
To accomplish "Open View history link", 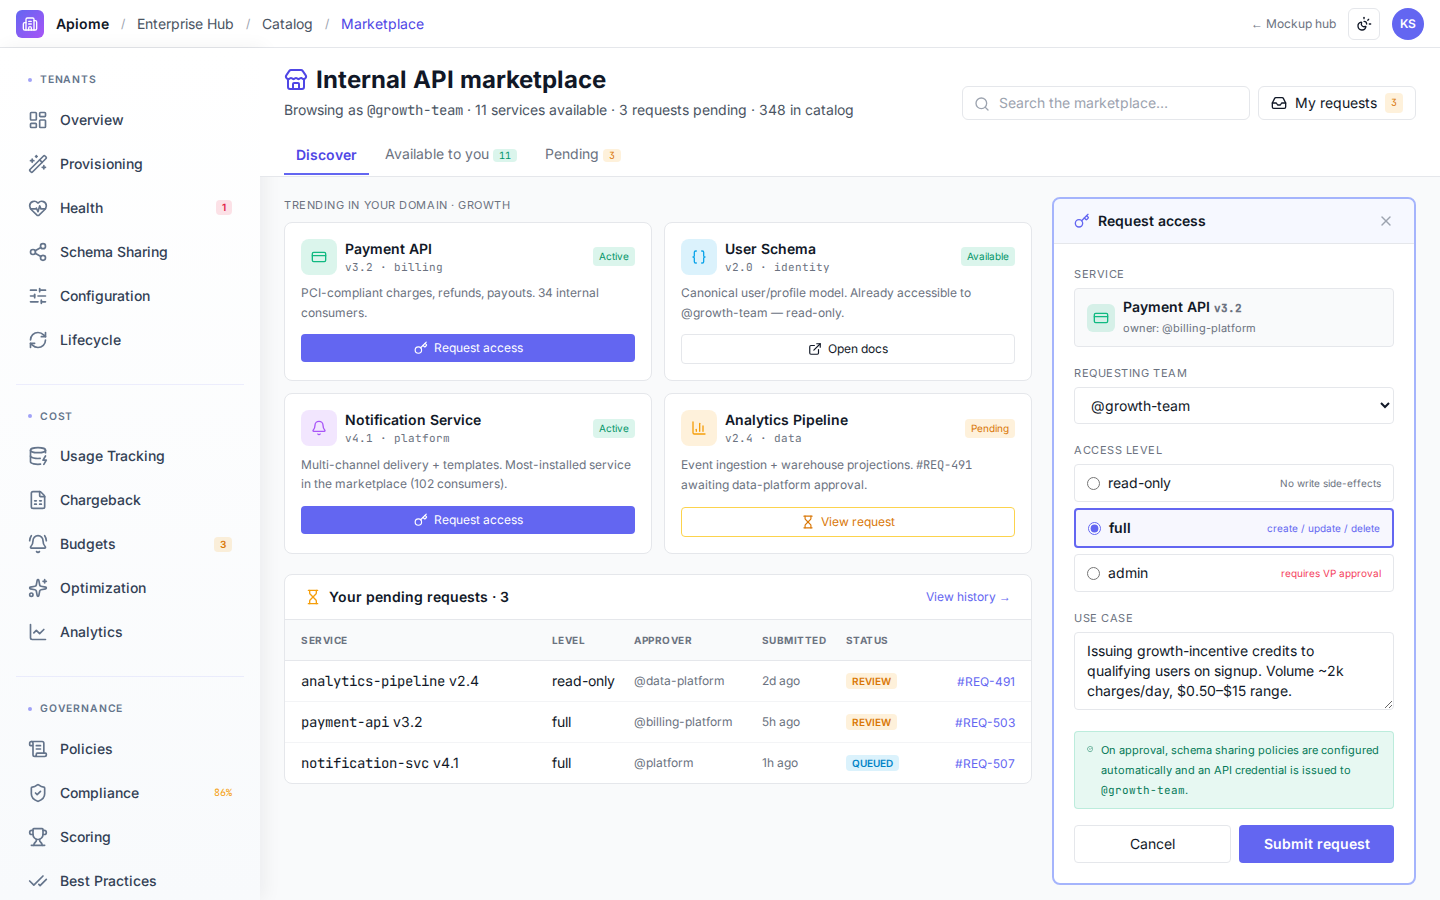I will click(968, 597).
